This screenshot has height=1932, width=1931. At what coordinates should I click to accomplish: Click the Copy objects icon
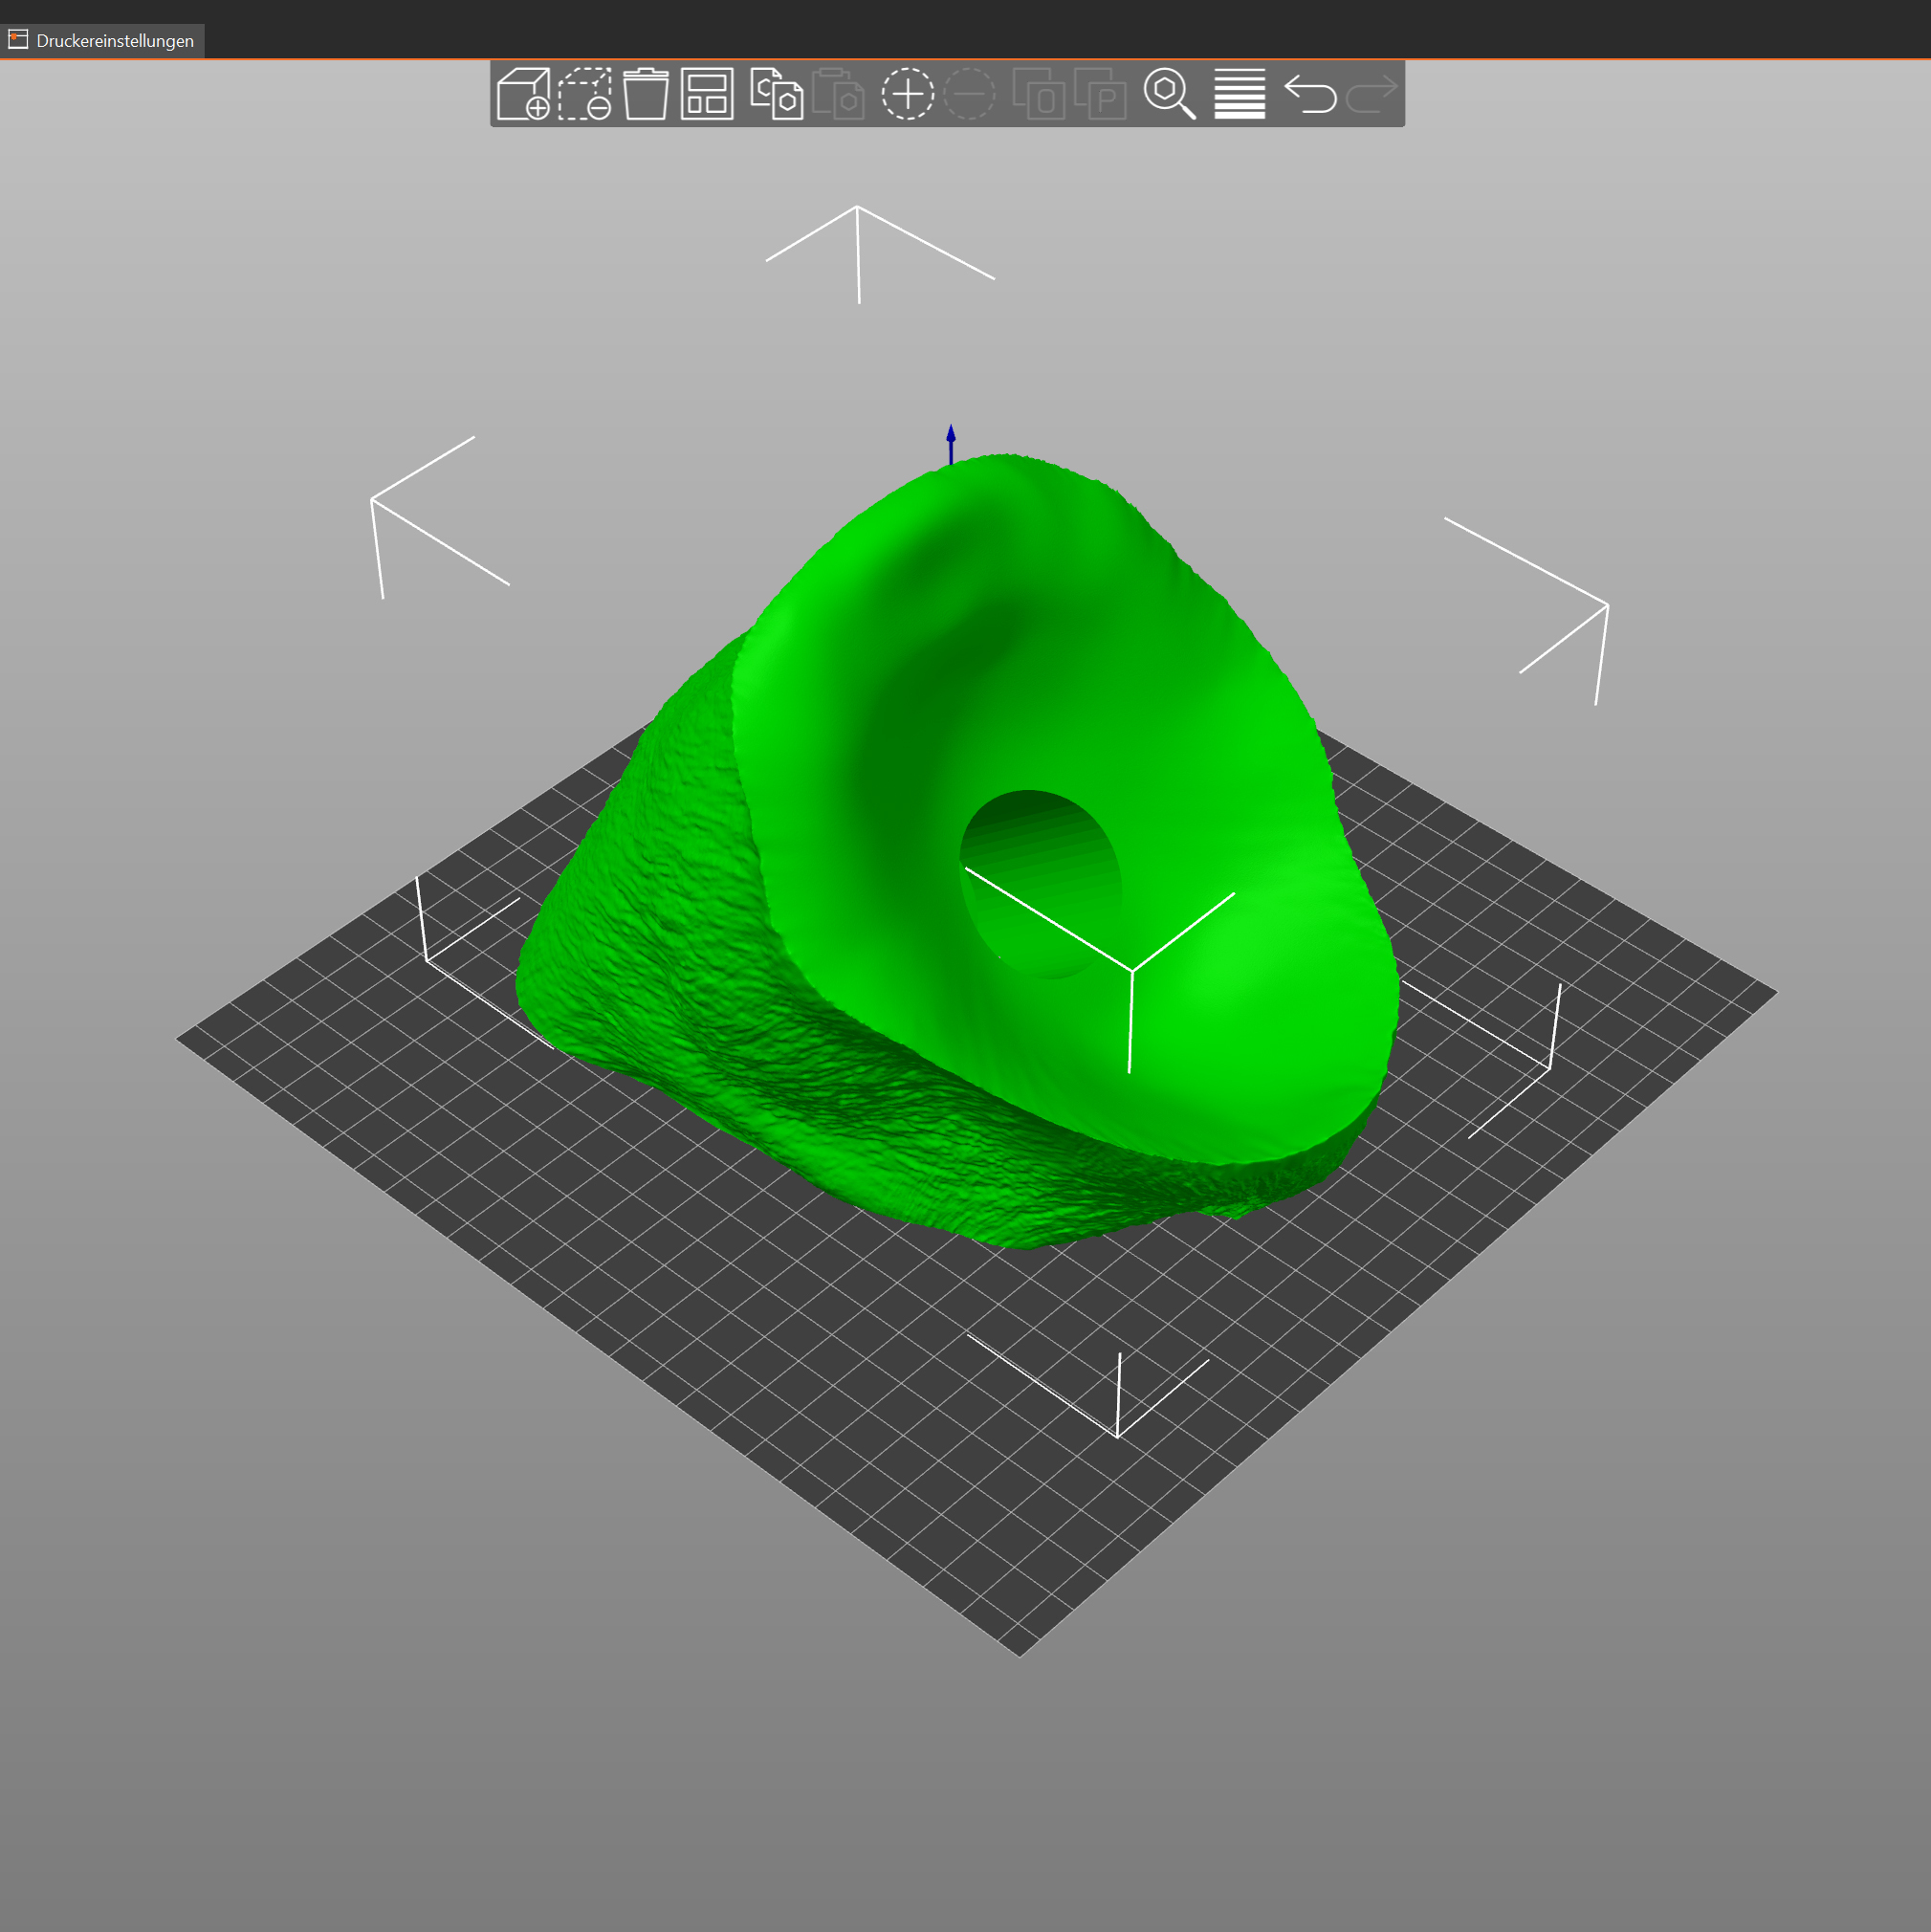[777, 94]
